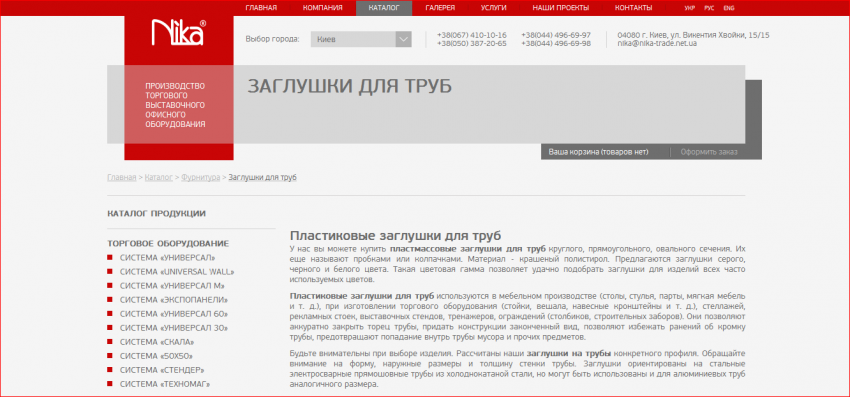Click the Фурнитура breadcrumb
The image size is (850, 397).
[x=201, y=177]
